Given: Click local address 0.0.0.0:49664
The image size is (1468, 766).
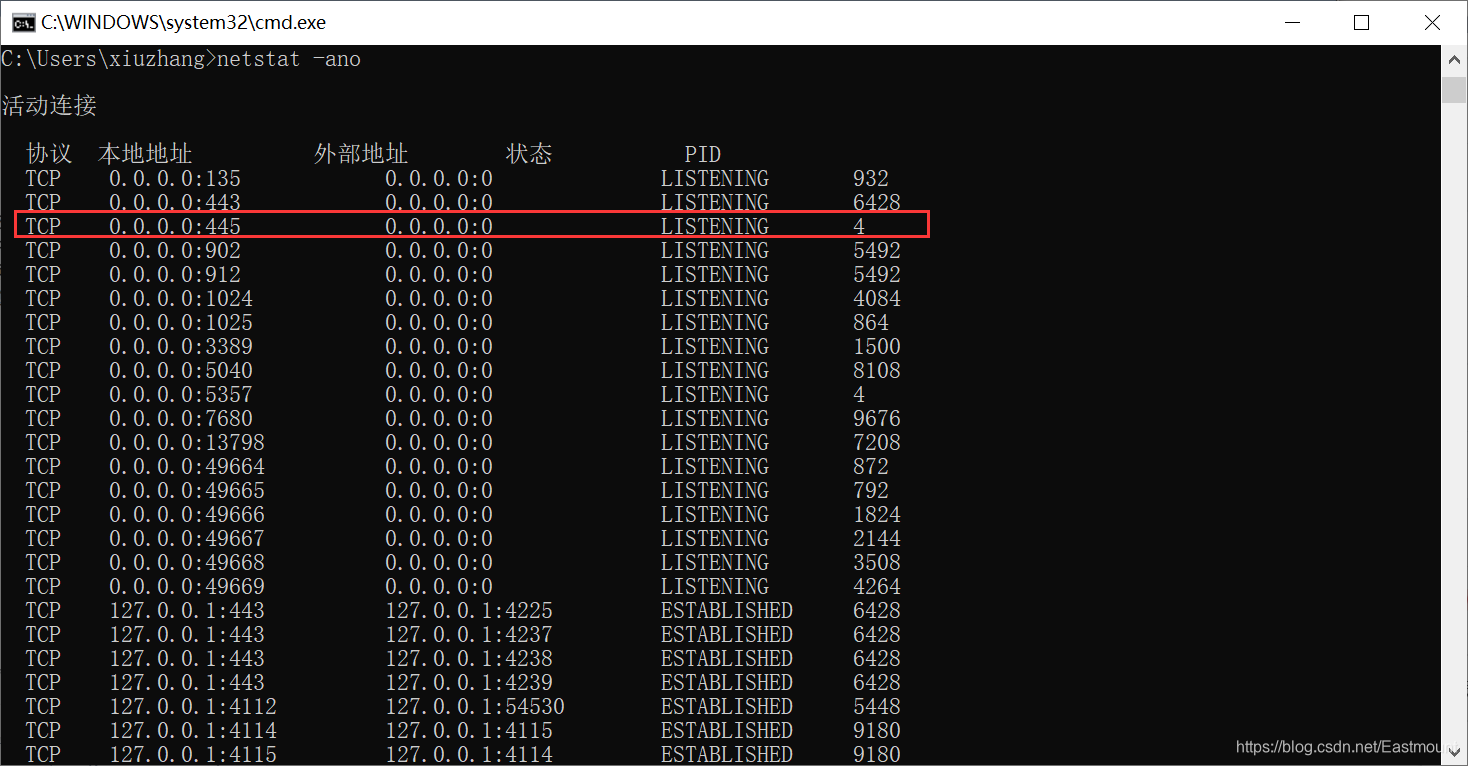Looking at the screenshot, I should point(187,467).
